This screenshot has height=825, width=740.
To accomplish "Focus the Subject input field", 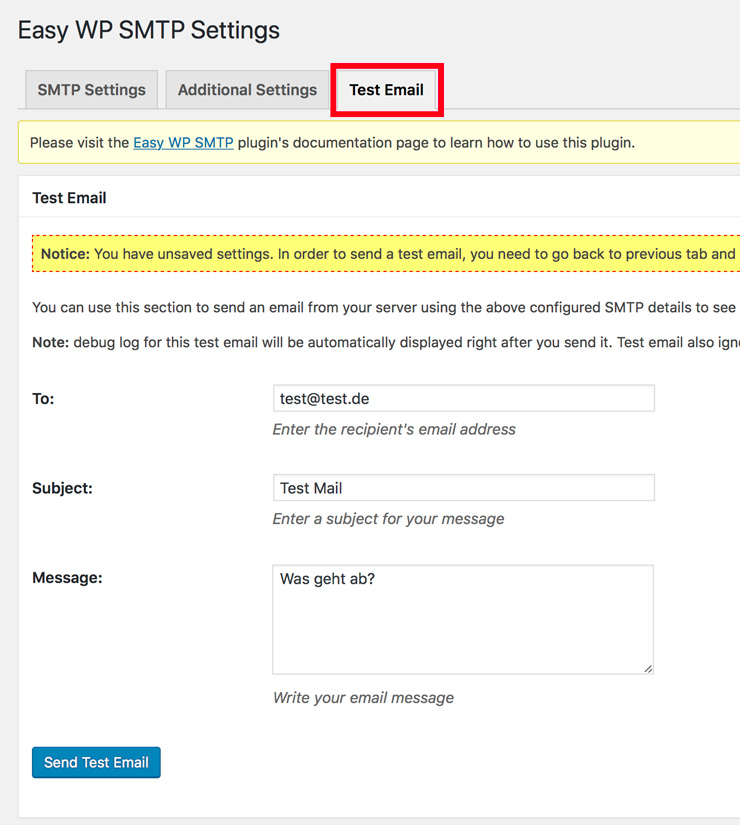I will coord(464,488).
